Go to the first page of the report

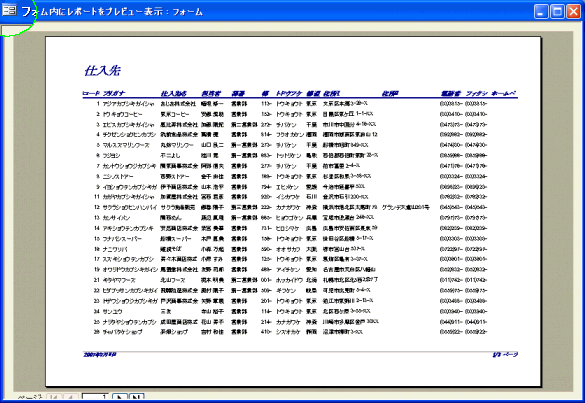point(54,397)
